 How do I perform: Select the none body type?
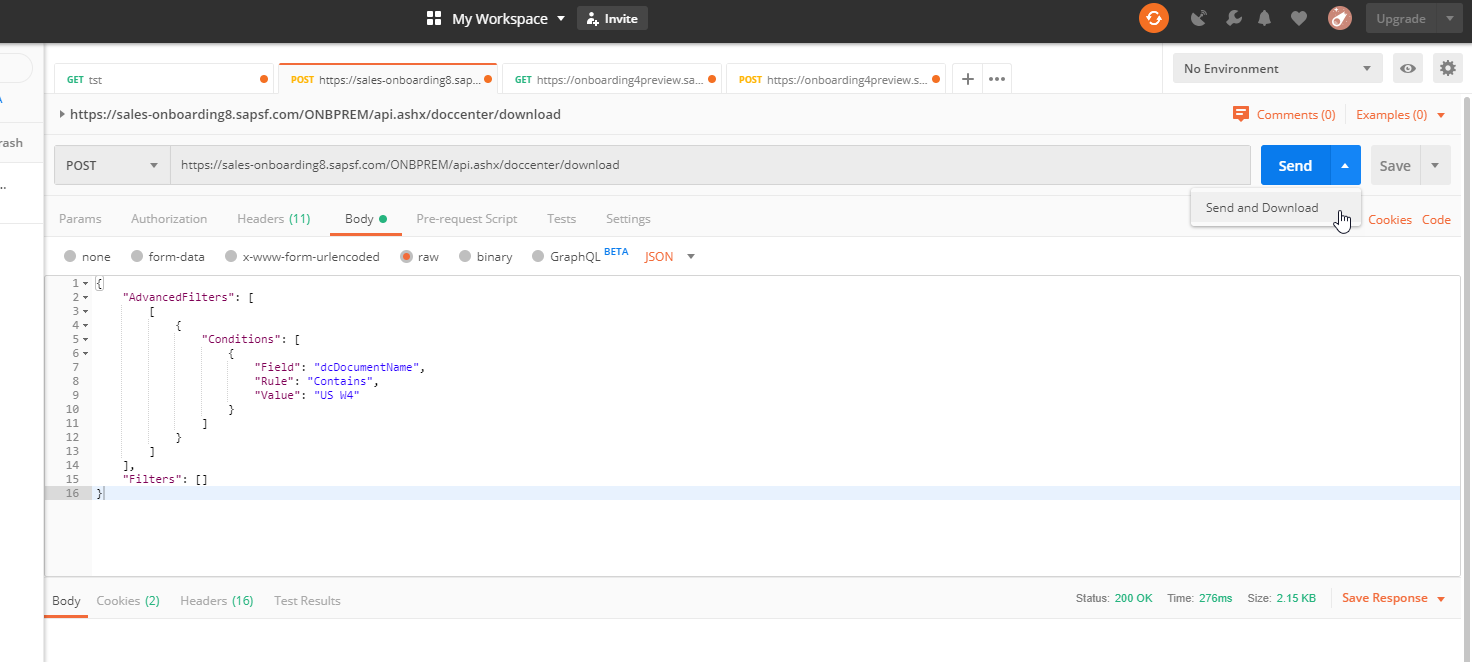pyautogui.click(x=70, y=257)
